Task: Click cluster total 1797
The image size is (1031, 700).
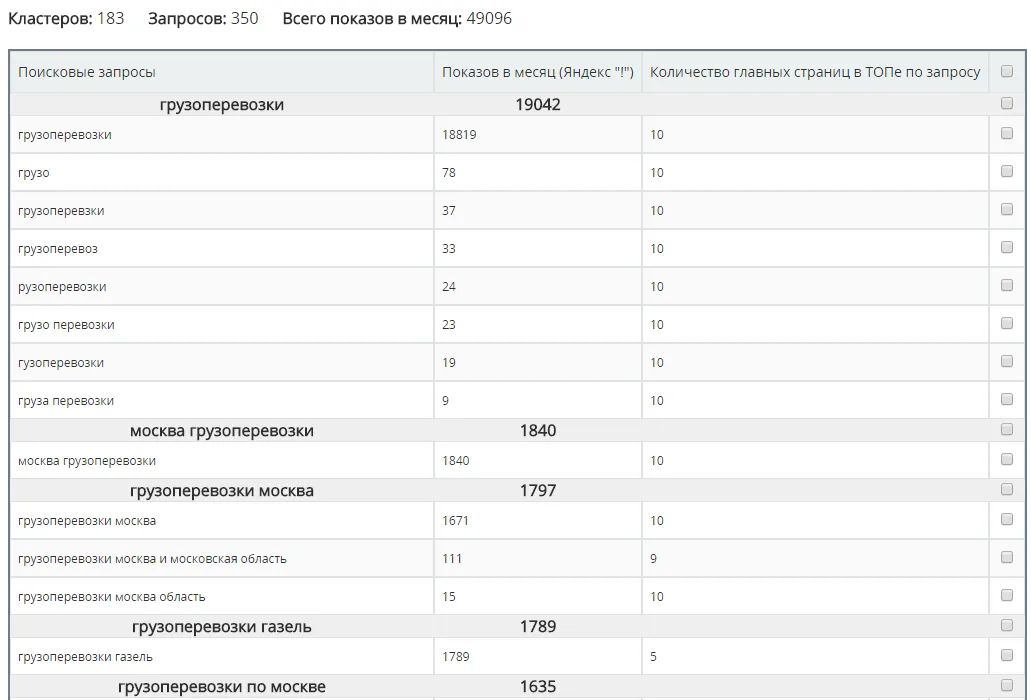Action: point(538,491)
